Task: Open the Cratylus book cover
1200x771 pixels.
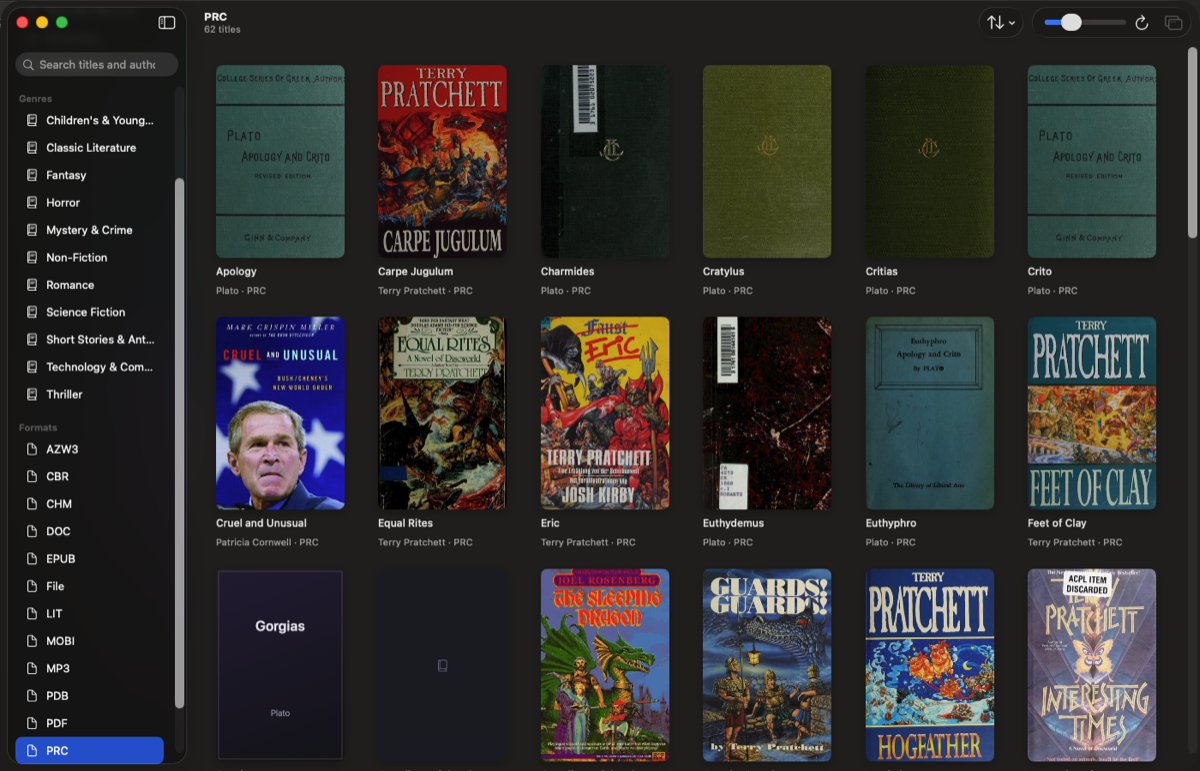Action: (767, 162)
